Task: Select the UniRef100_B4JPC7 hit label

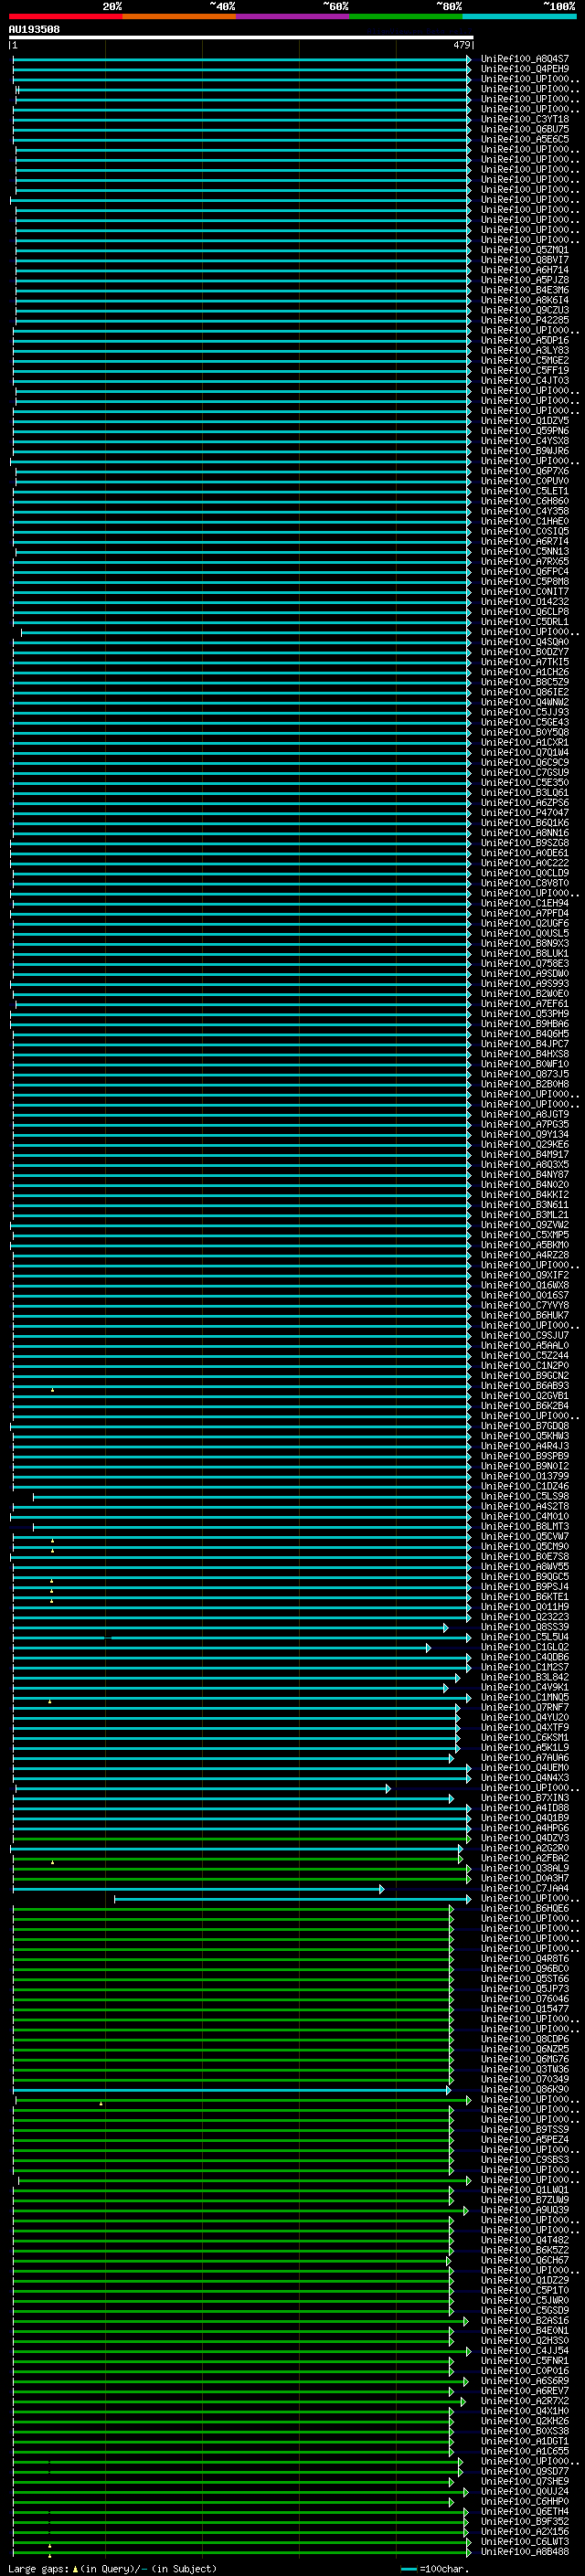Action: [525, 1044]
